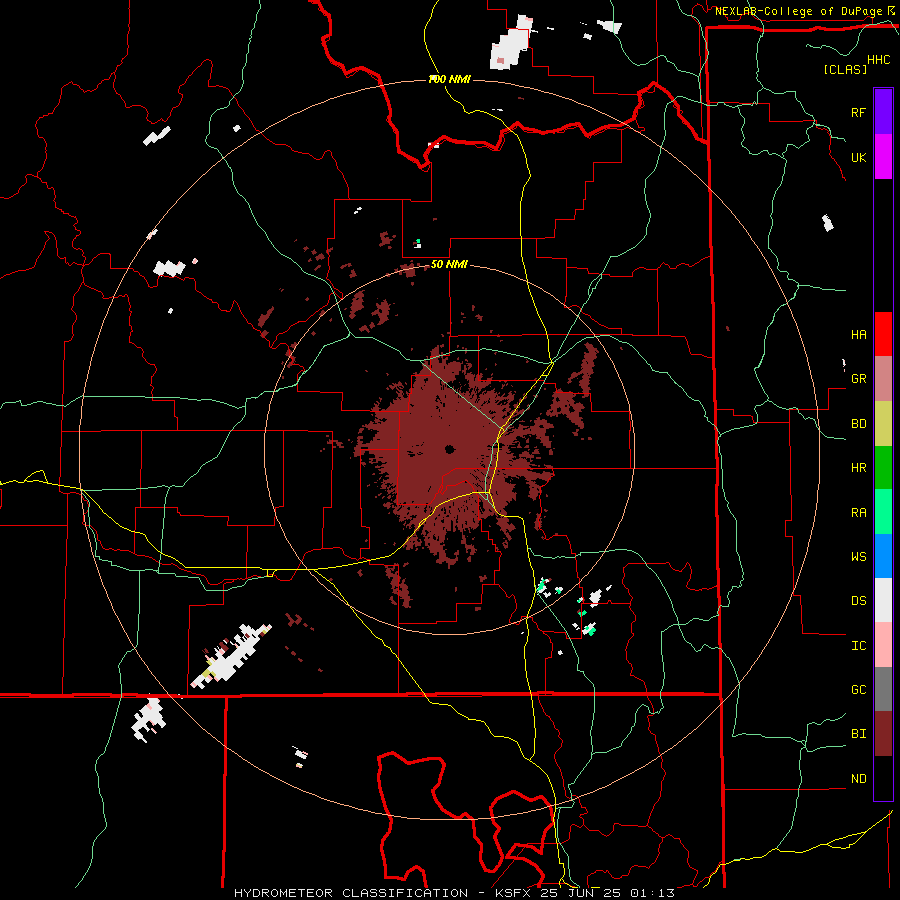Screen dimensions: 900x900
Task: Click the "UK" legend label
Action: 858,157
